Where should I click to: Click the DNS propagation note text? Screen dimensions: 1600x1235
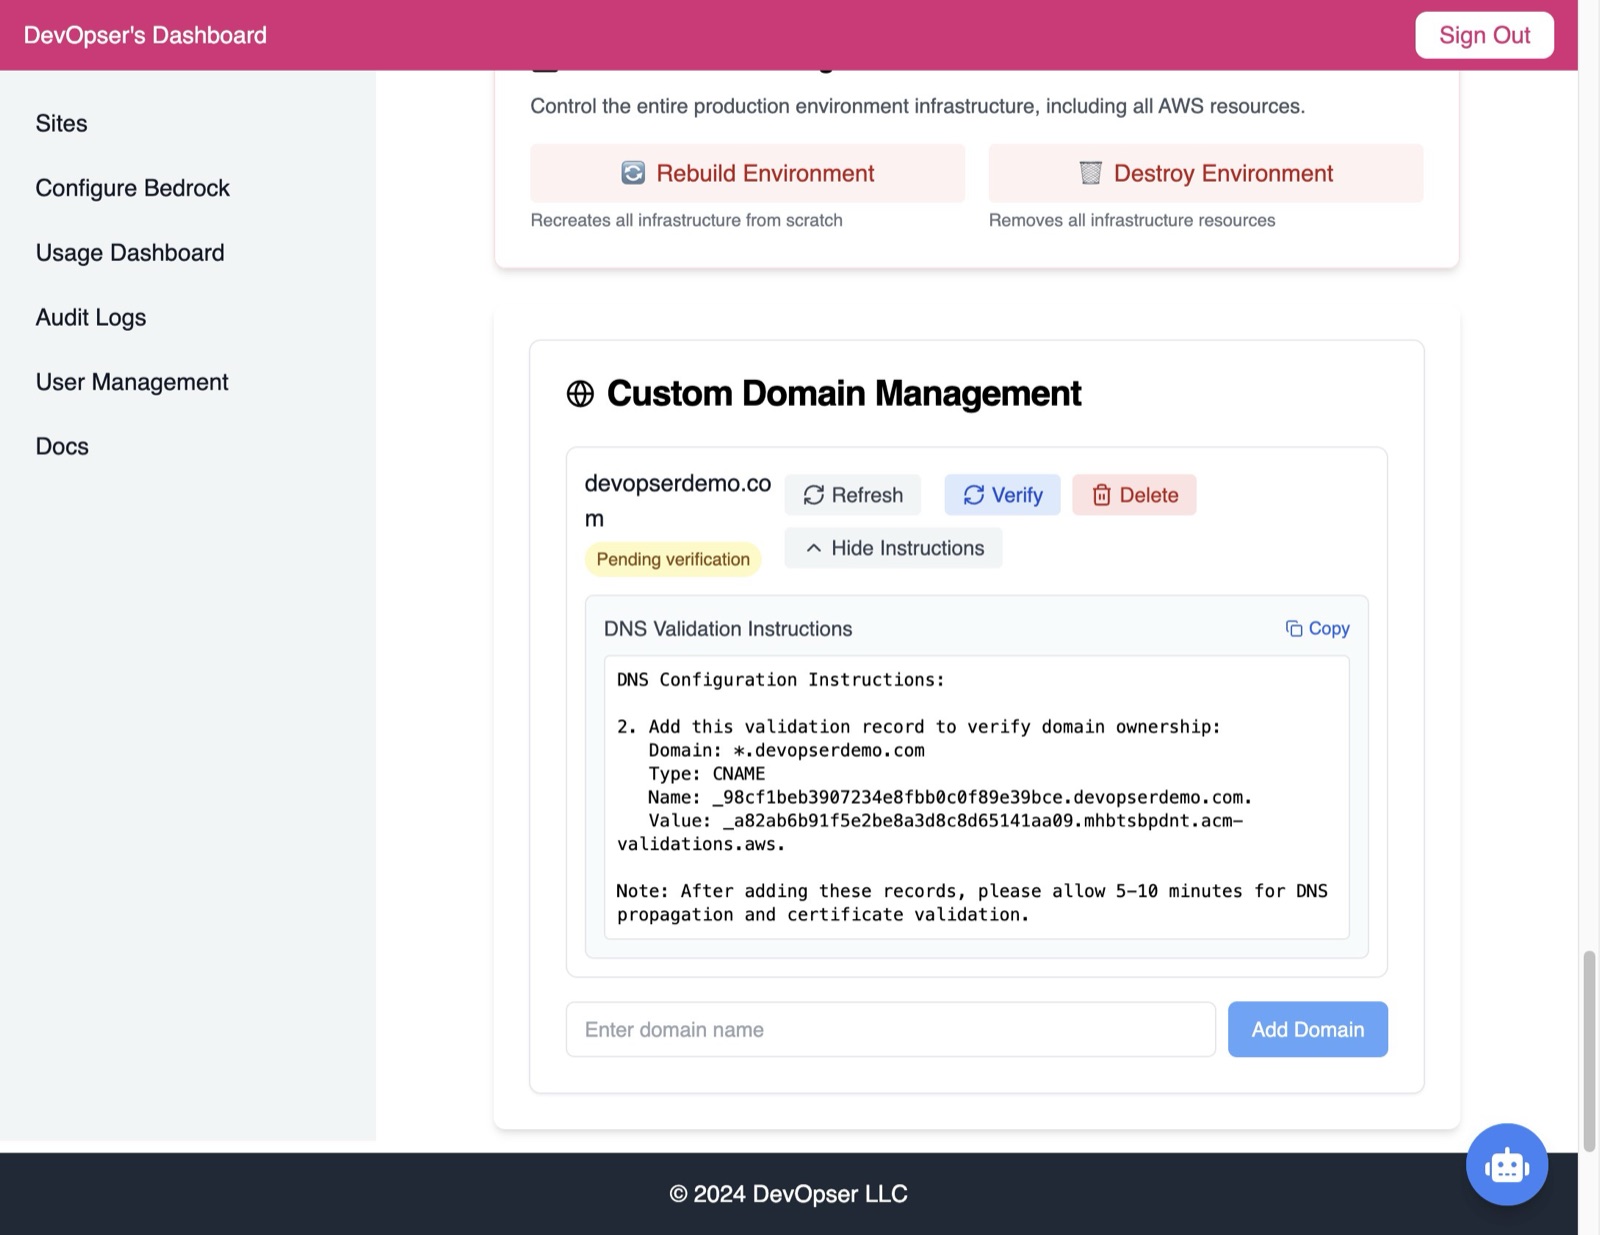[972, 902]
